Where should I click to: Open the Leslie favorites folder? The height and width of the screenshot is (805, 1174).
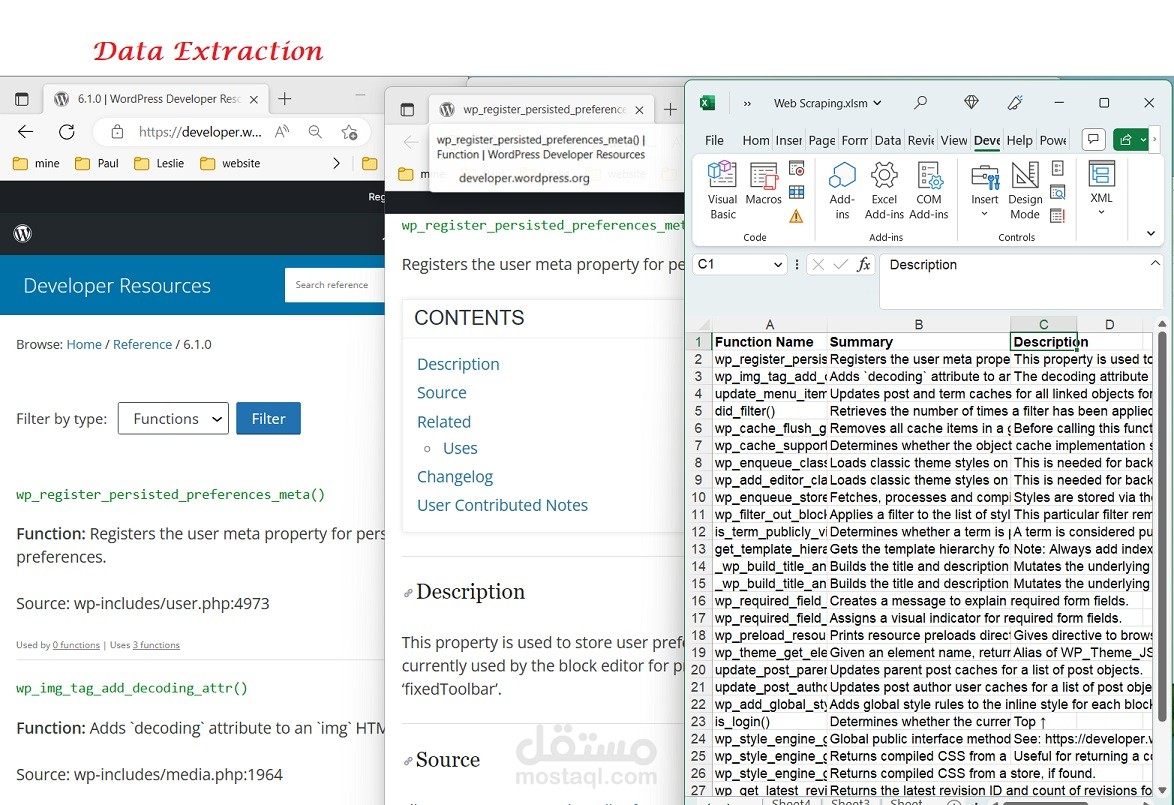click(x=159, y=163)
